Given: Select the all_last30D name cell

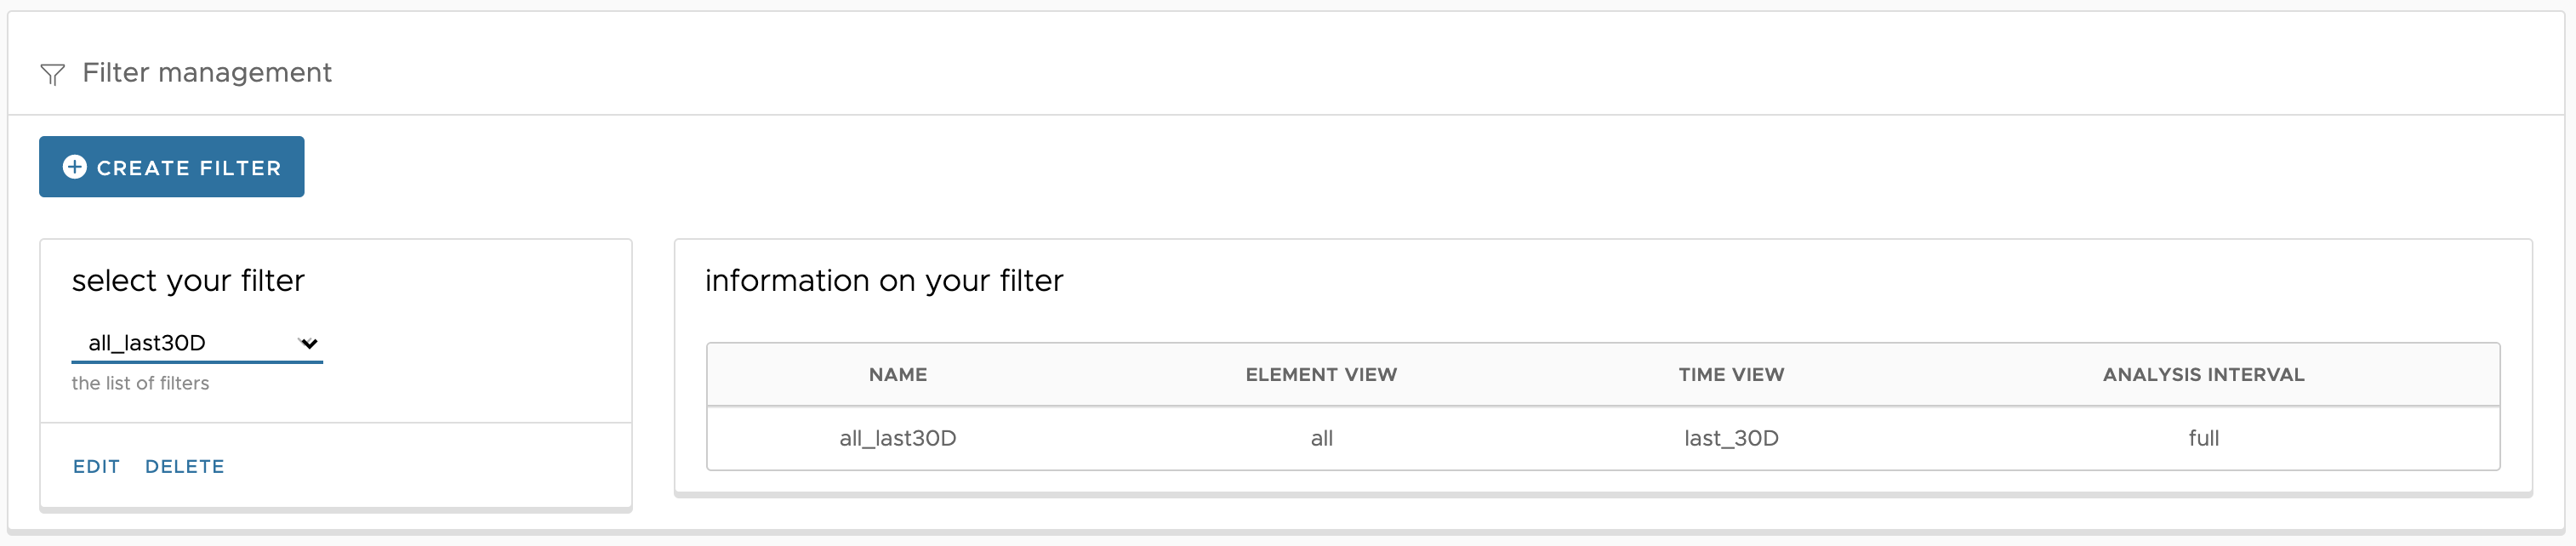Looking at the screenshot, I should (x=898, y=438).
